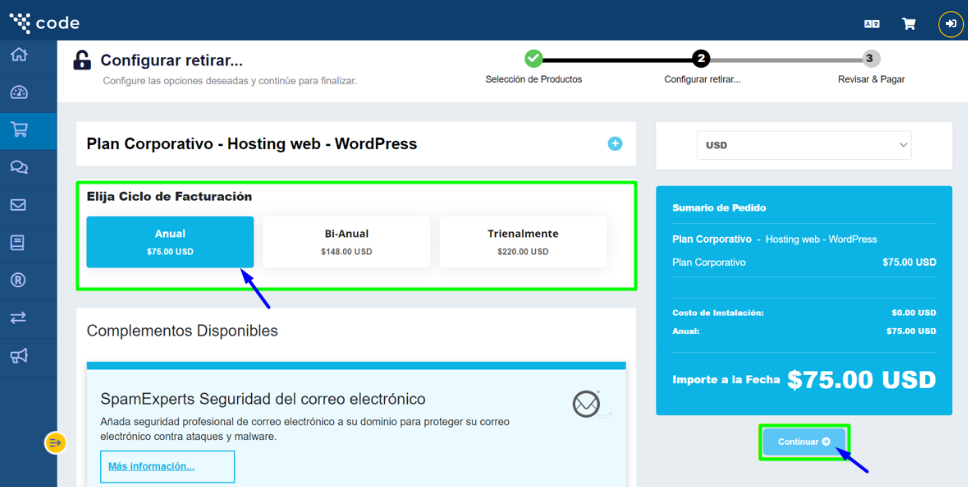Choose the Trienalmente $220.00 billing cycle

click(522, 242)
